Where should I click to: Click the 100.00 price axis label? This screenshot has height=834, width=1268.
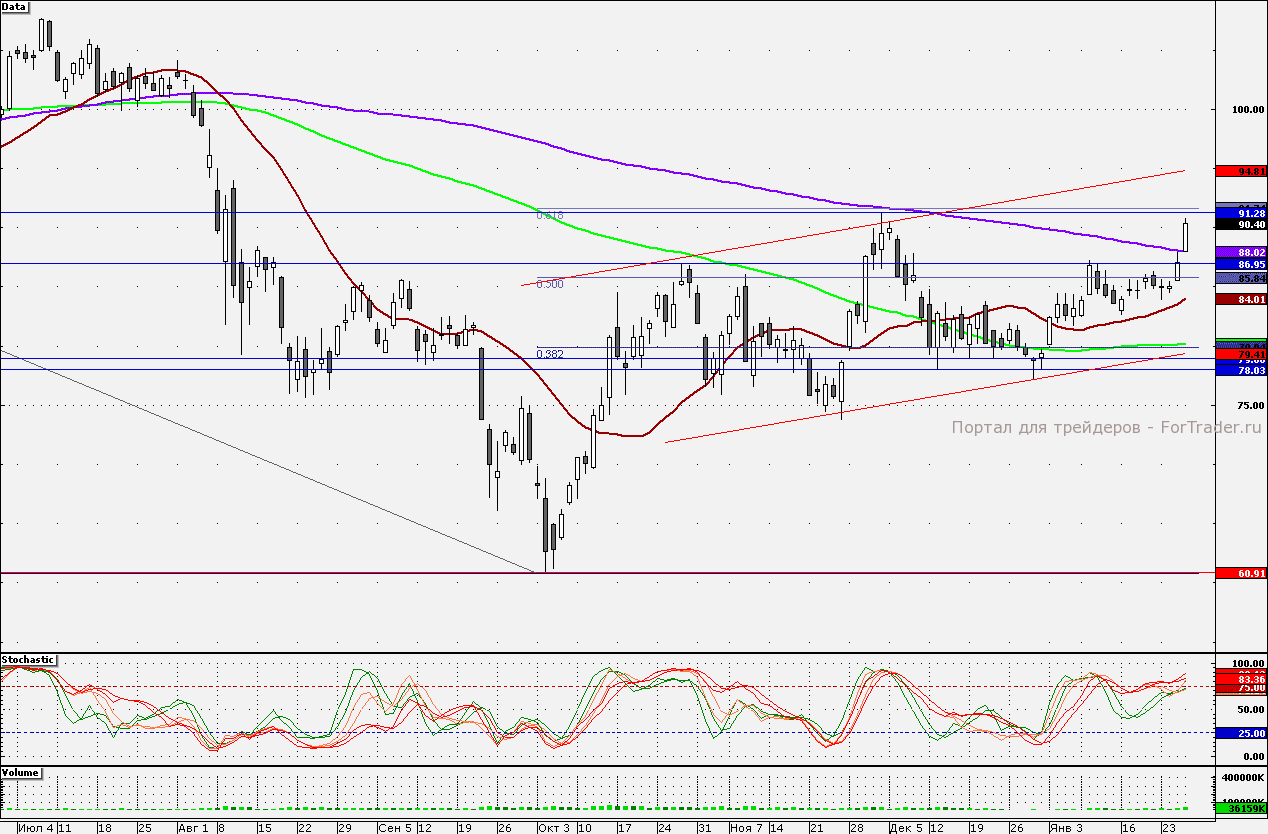pos(1238,110)
